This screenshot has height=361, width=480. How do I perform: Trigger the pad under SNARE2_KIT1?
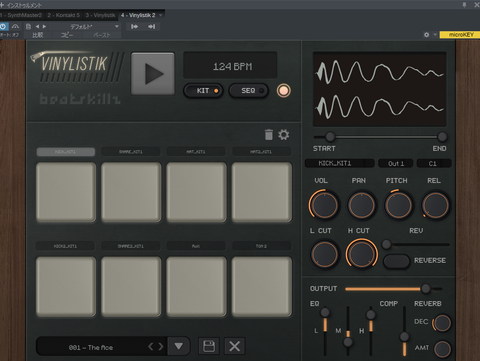[131, 286]
